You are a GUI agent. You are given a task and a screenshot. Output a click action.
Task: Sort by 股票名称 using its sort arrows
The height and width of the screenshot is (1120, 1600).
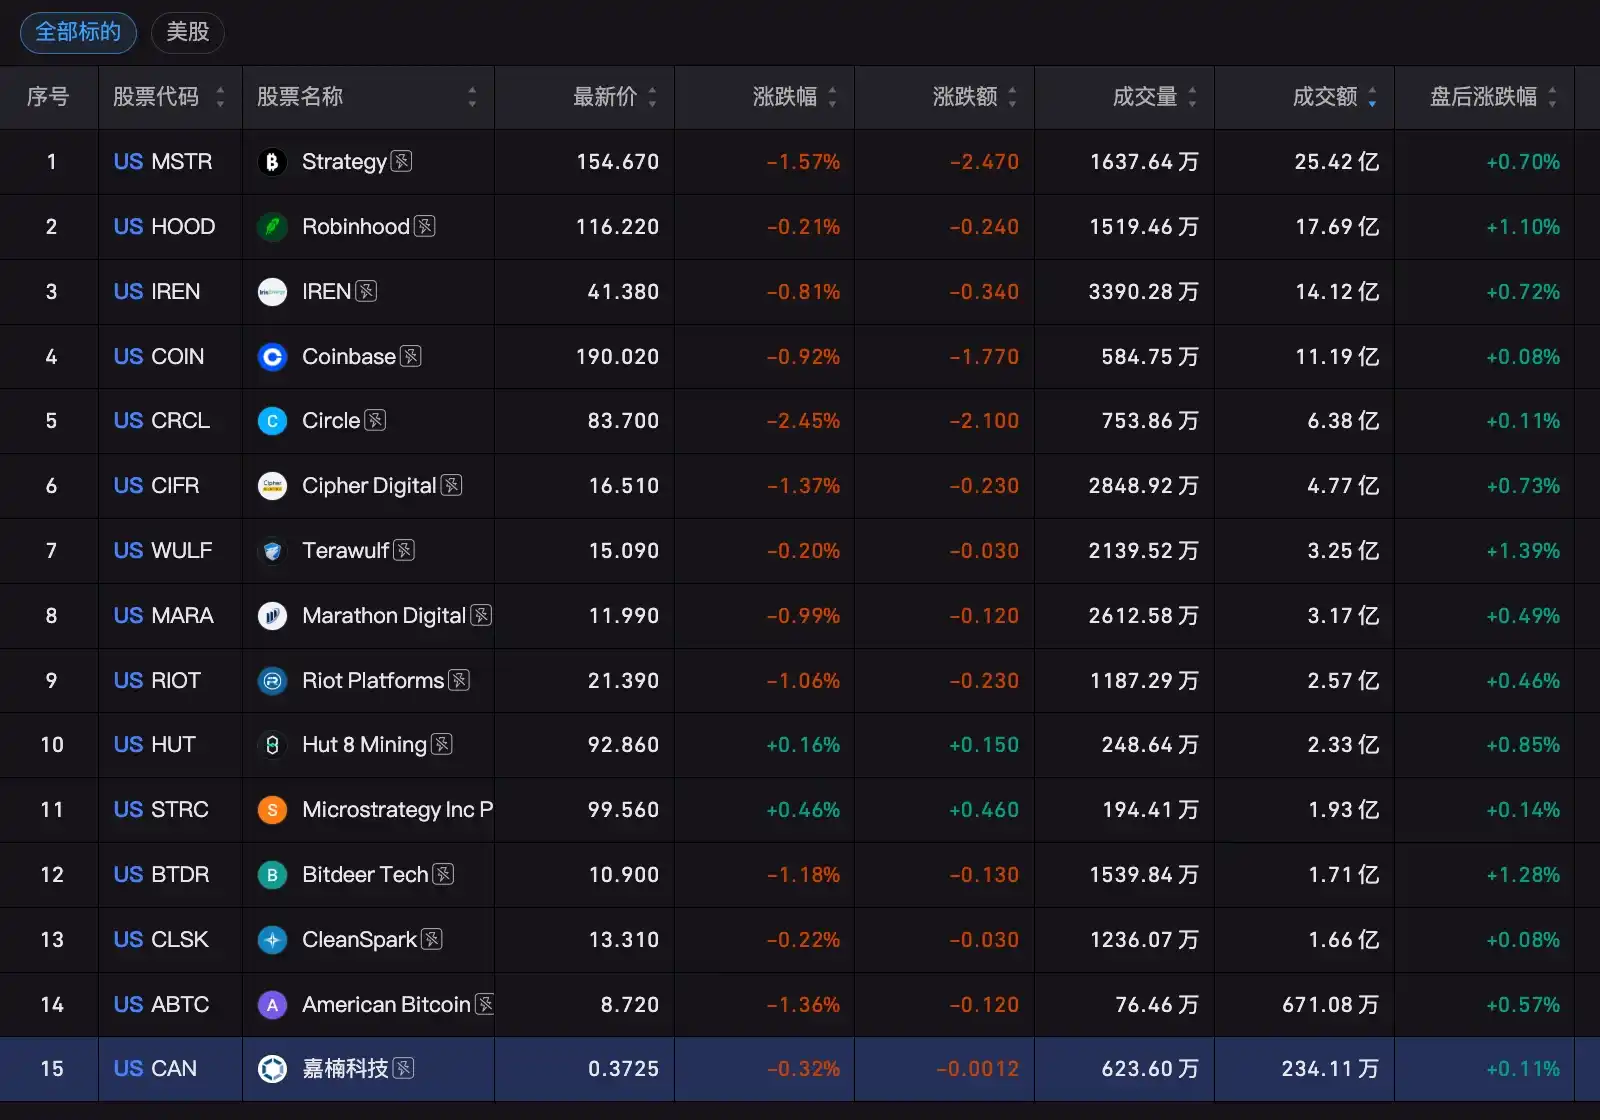(472, 97)
